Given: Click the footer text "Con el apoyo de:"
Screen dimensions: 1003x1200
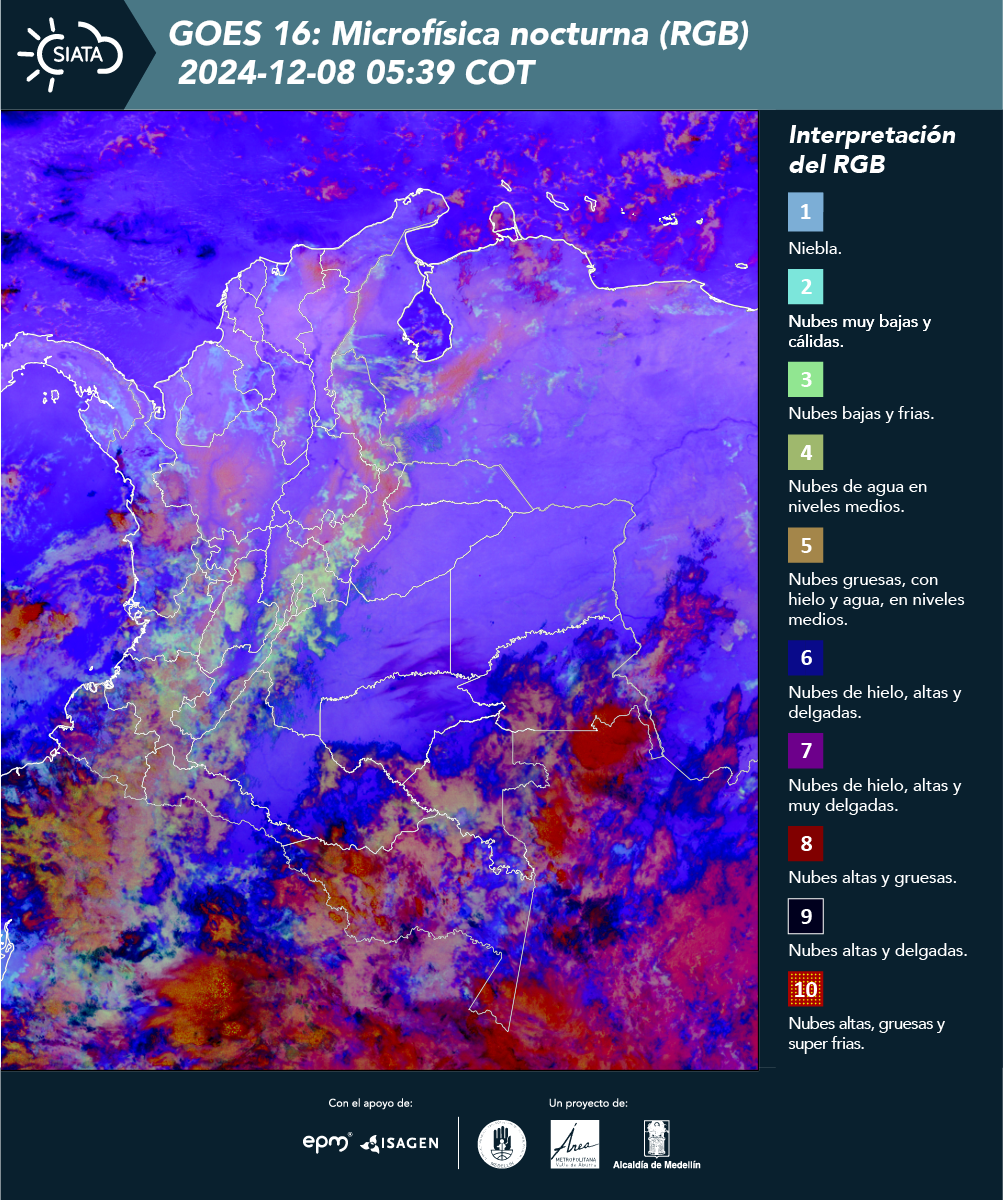Looking at the screenshot, I should (x=370, y=1103).
